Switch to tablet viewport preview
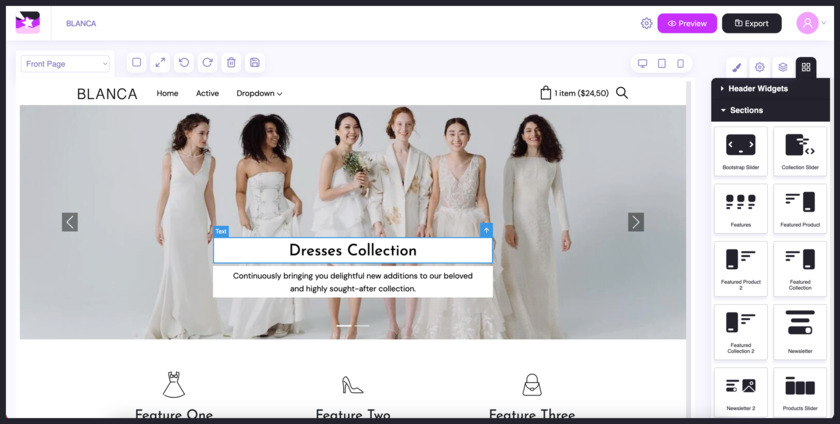The width and height of the screenshot is (840, 424). click(x=662, y=63)
